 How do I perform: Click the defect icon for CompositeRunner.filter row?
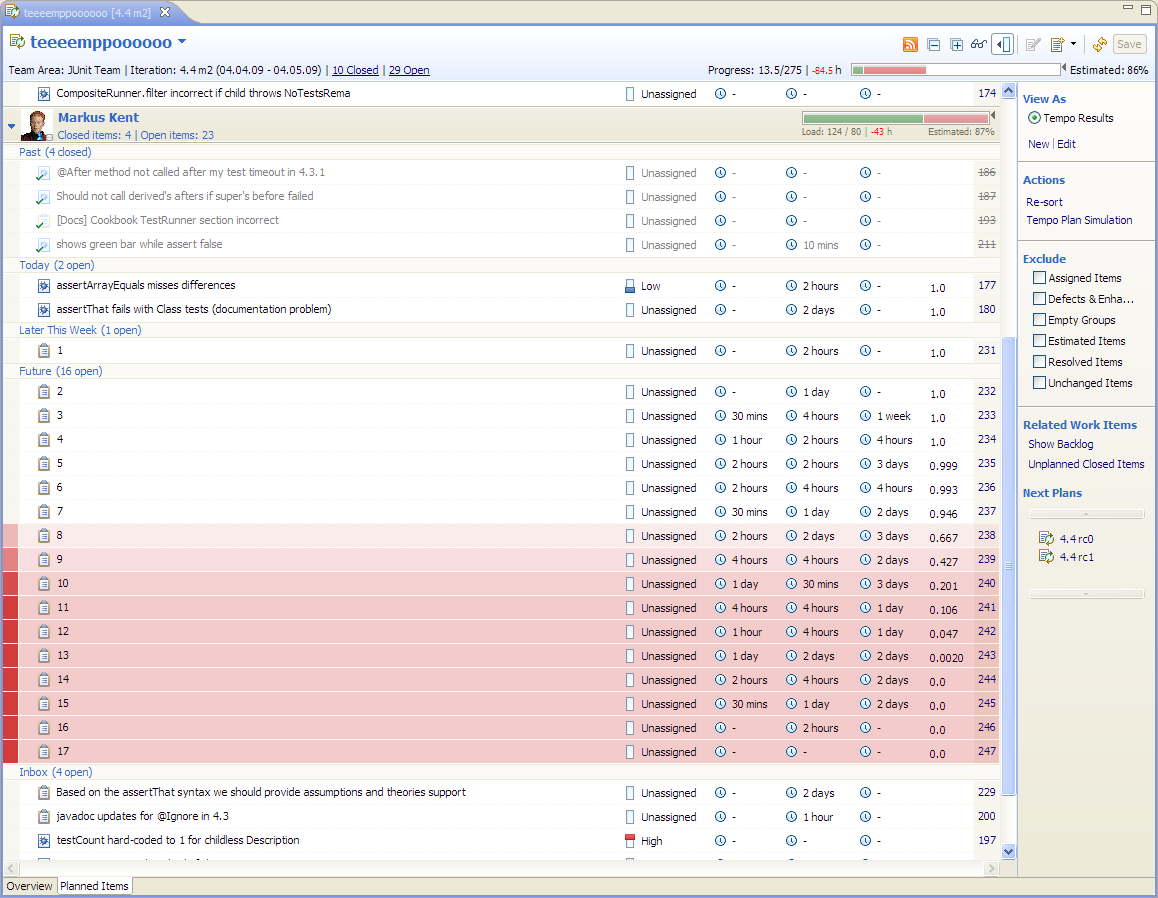[44, 94]
